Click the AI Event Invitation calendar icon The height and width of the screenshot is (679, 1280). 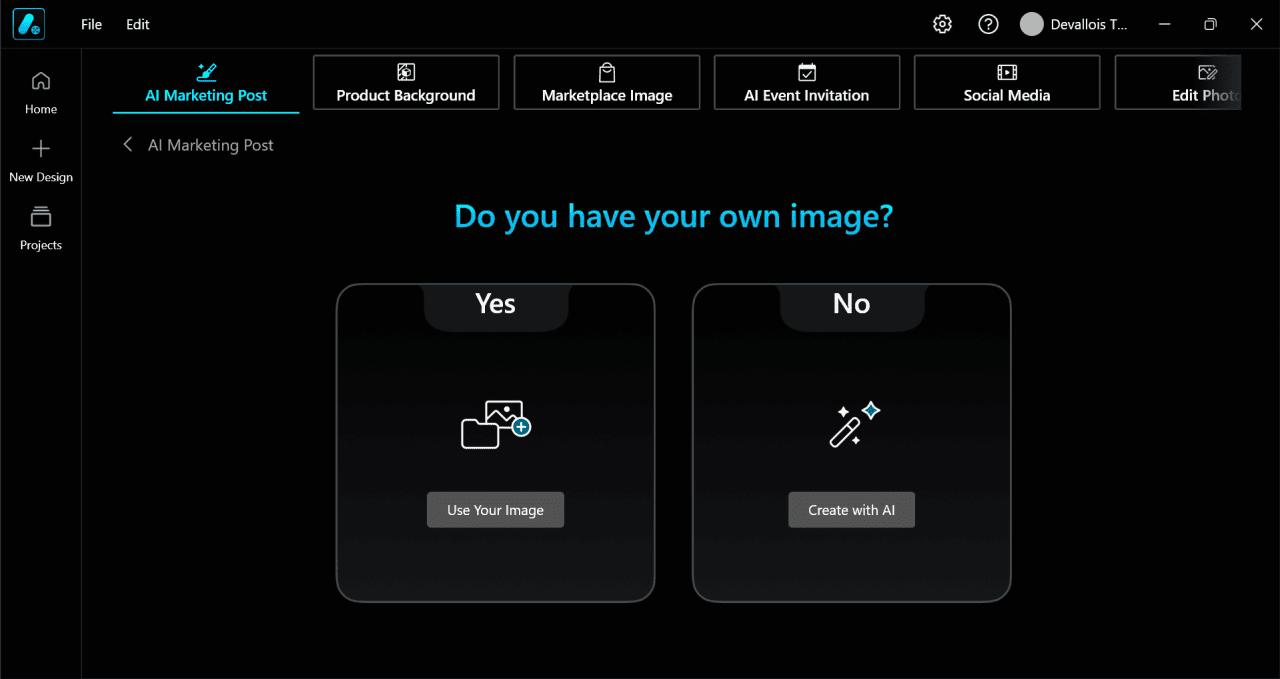point(806,71)
